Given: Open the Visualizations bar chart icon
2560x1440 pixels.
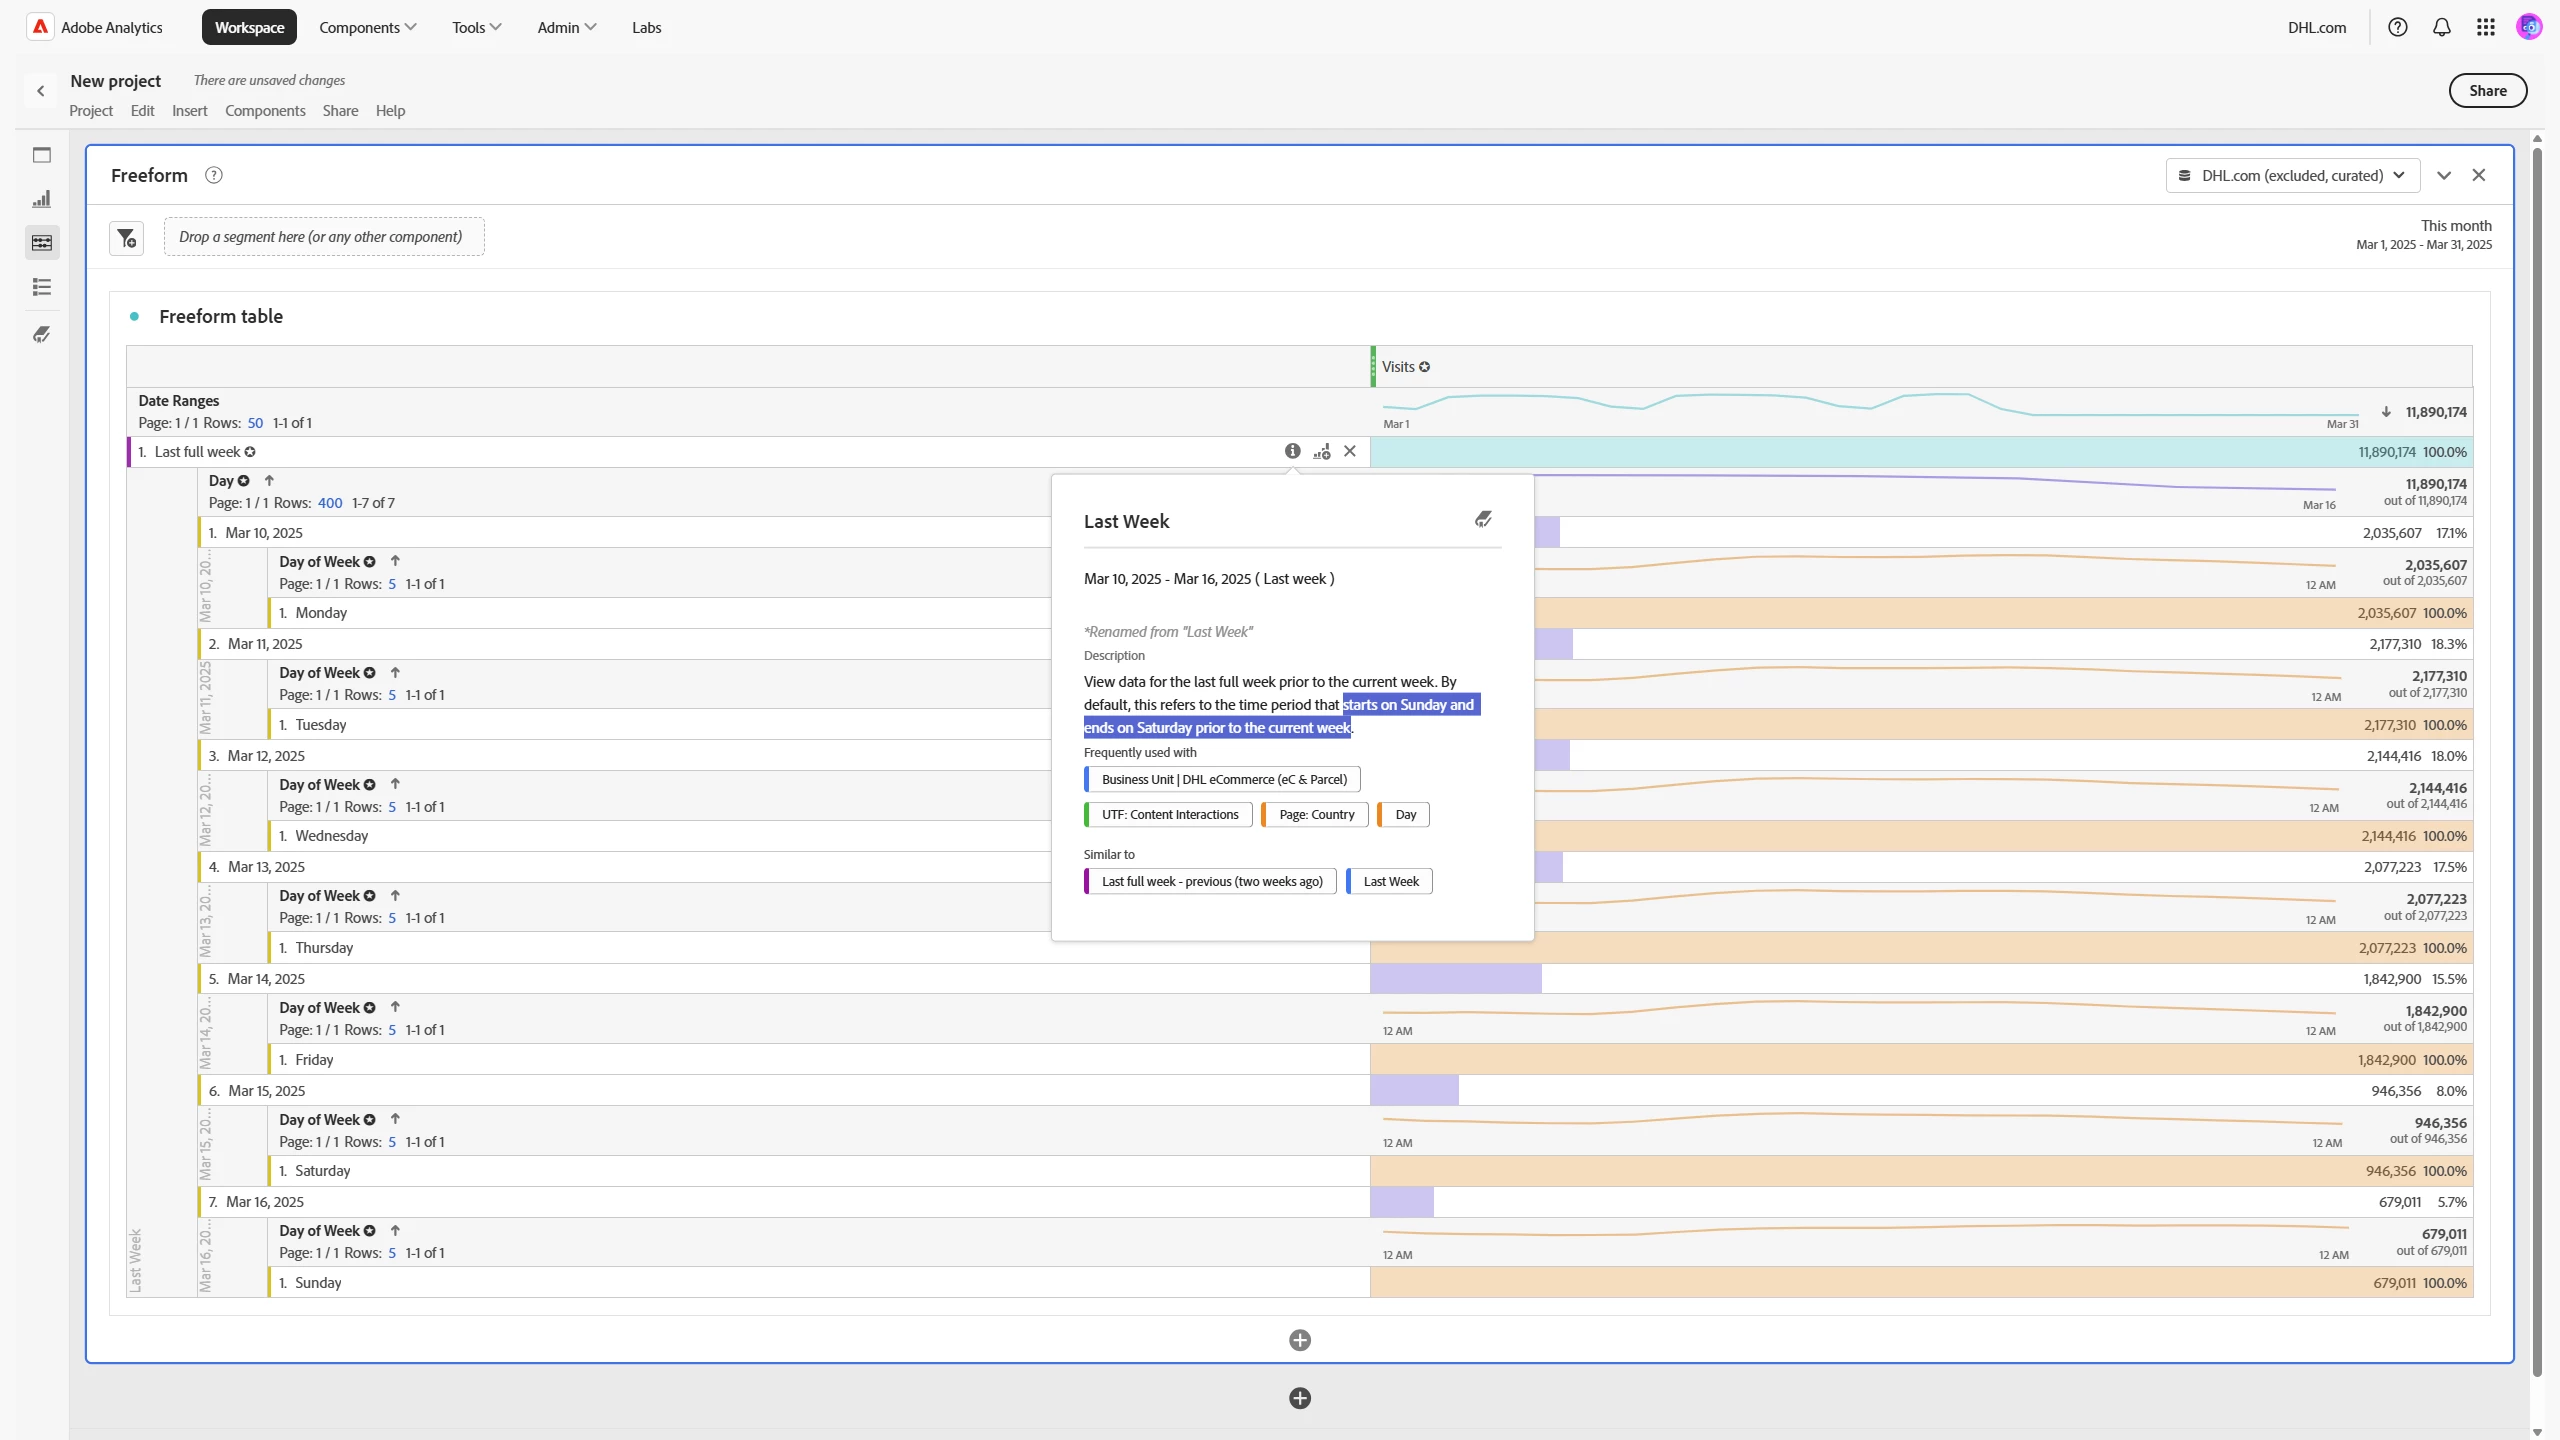Looking at the screenshot, I should click(x=42, y=199).
